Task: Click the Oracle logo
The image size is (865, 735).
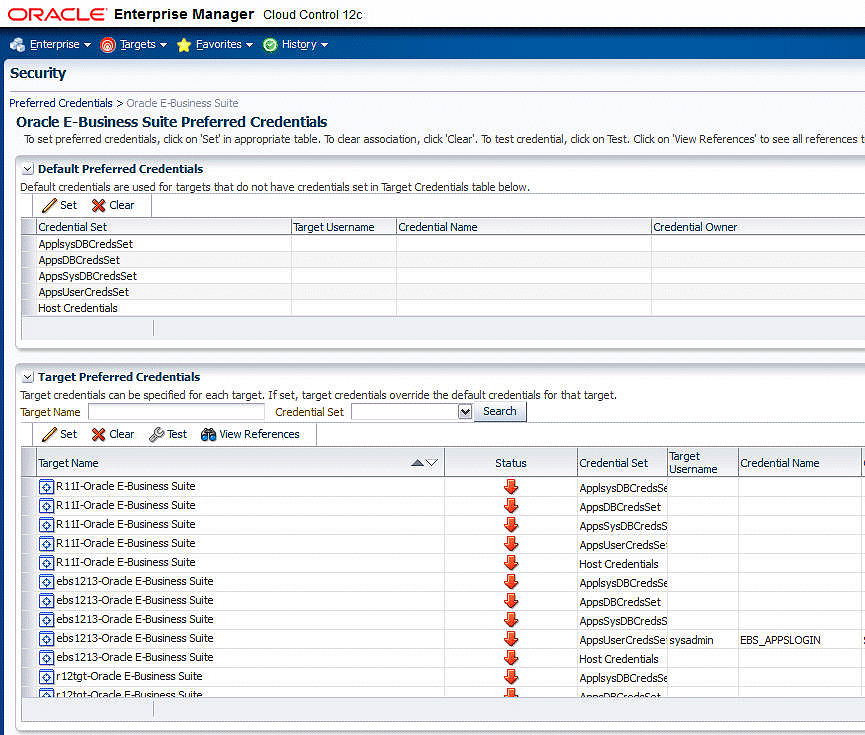Action: pos(57,14)
